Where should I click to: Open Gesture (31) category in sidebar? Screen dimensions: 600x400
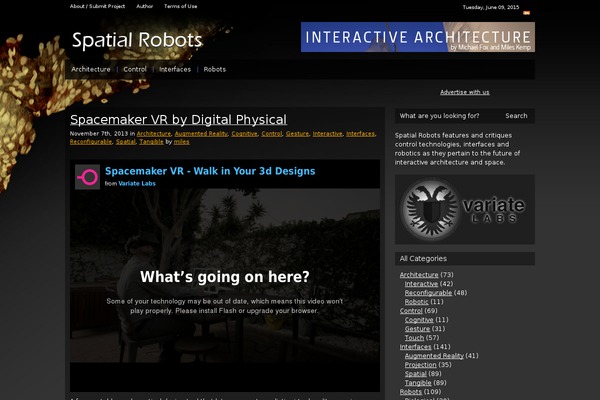pyautogui.click(x=417, y=329)
